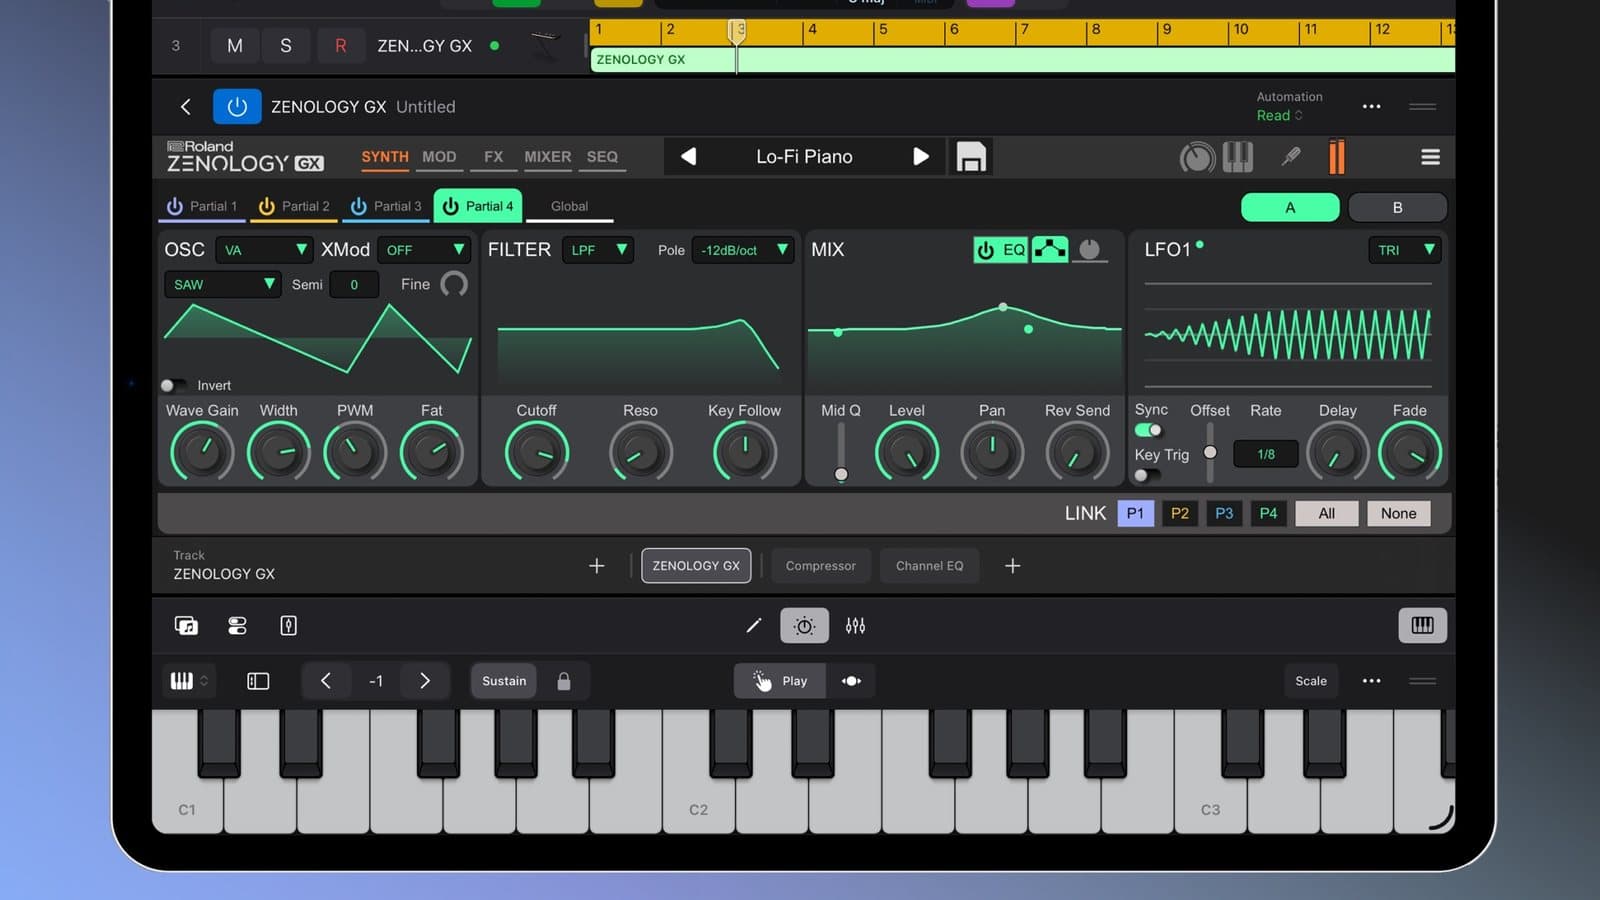Save the Lo-Fi Piano preset
Screen dimensions: 1600x900
(x=971, y=157)
